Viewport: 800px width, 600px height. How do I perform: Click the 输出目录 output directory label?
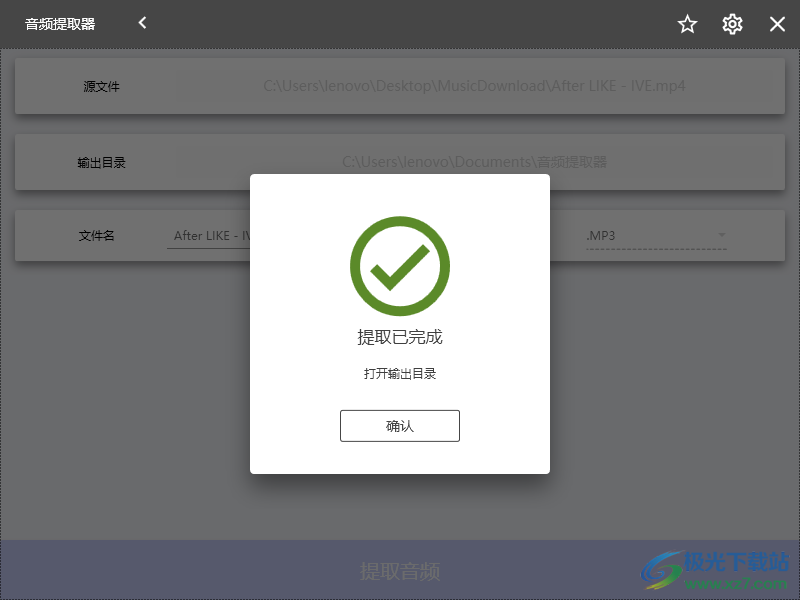(102, 163)
